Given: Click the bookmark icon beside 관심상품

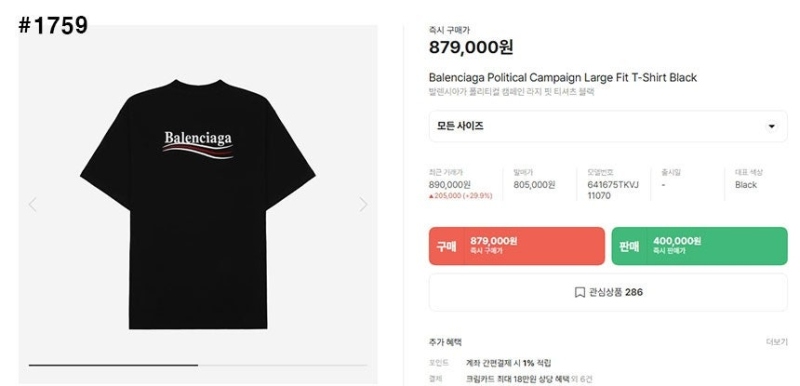Looking at the screenshot, I should pyautogui.click(x=579, y=292).
